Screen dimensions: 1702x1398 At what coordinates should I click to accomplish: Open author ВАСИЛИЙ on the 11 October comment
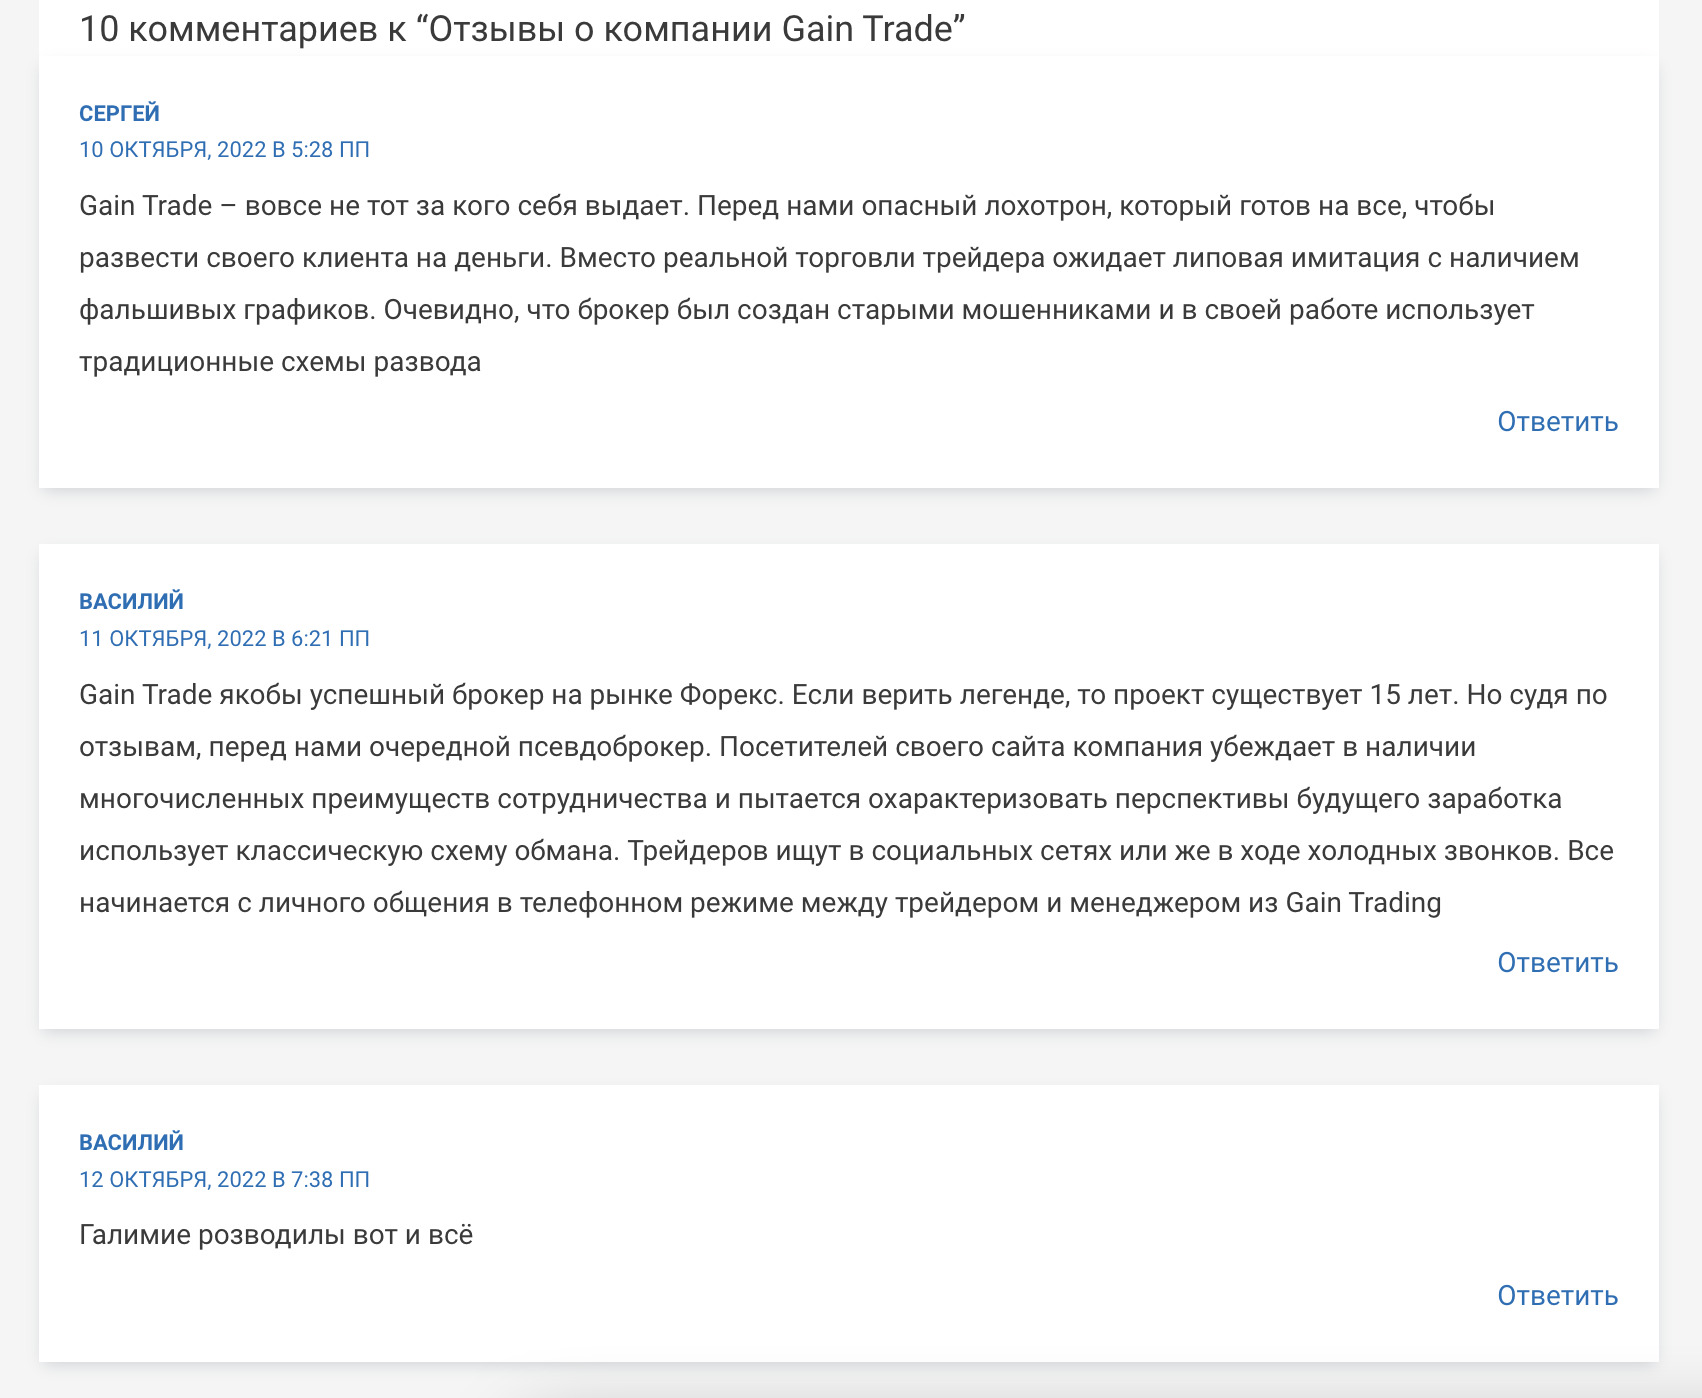click(x=131, y=602)
